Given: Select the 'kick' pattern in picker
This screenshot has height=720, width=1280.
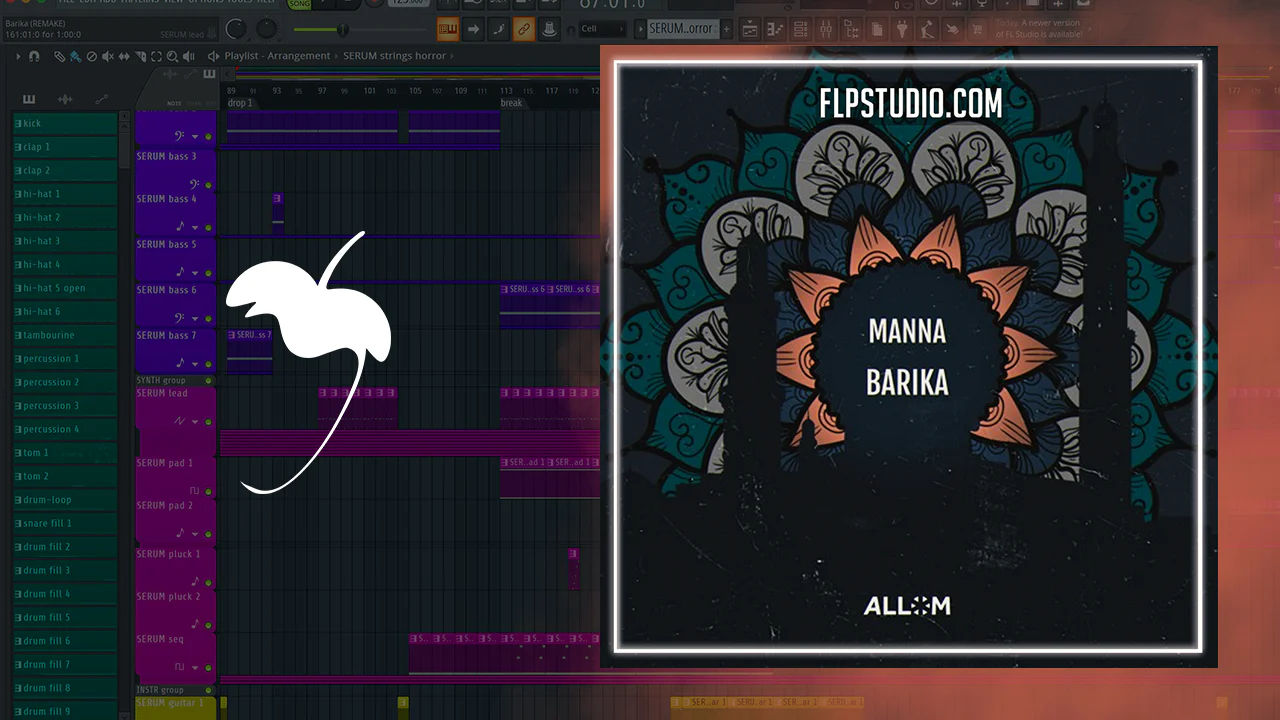Looking at the screenshot, I should (x=65, y=123).
